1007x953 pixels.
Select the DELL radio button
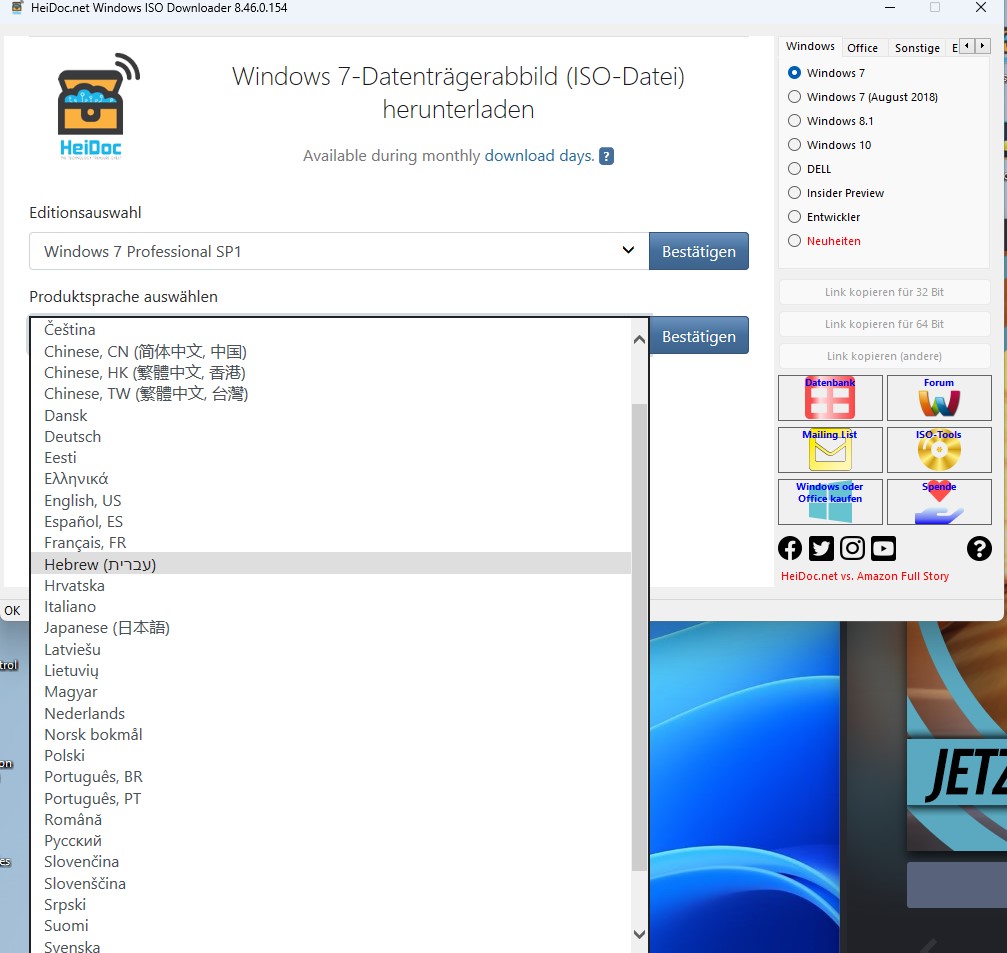tap(794, 169)
